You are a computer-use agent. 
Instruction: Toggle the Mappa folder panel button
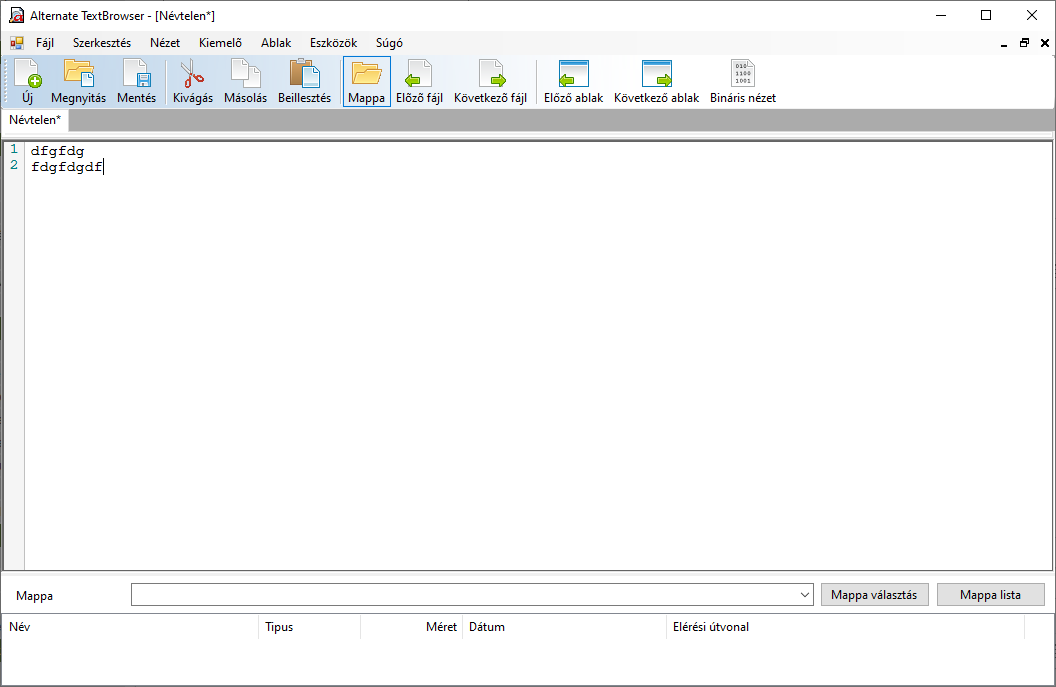(366, 81)
